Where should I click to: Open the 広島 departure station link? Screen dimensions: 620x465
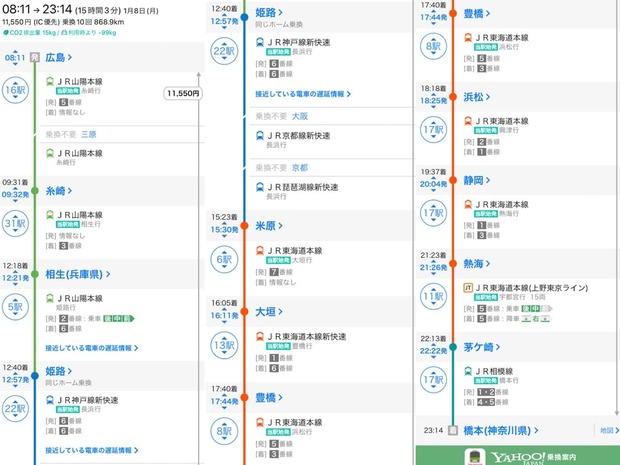tap(59, 57)
